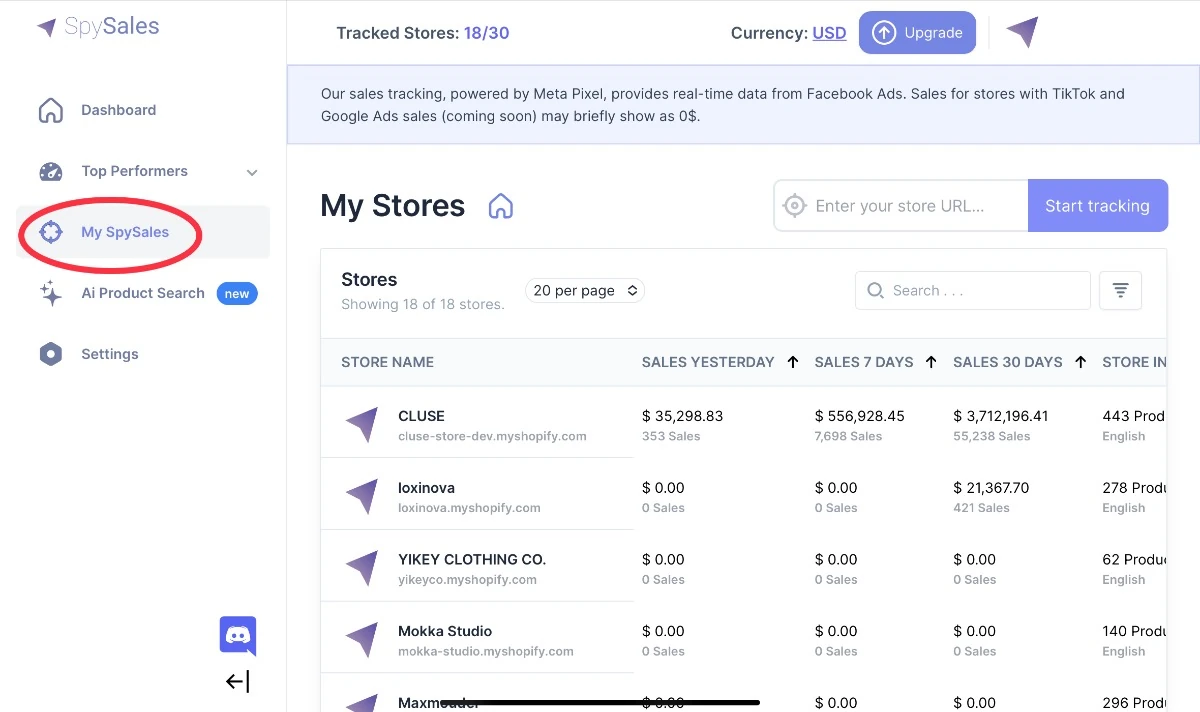Sort by Sales 30 Days arrow
This screenshot has height=712, width=1200.
[1081, 362]
